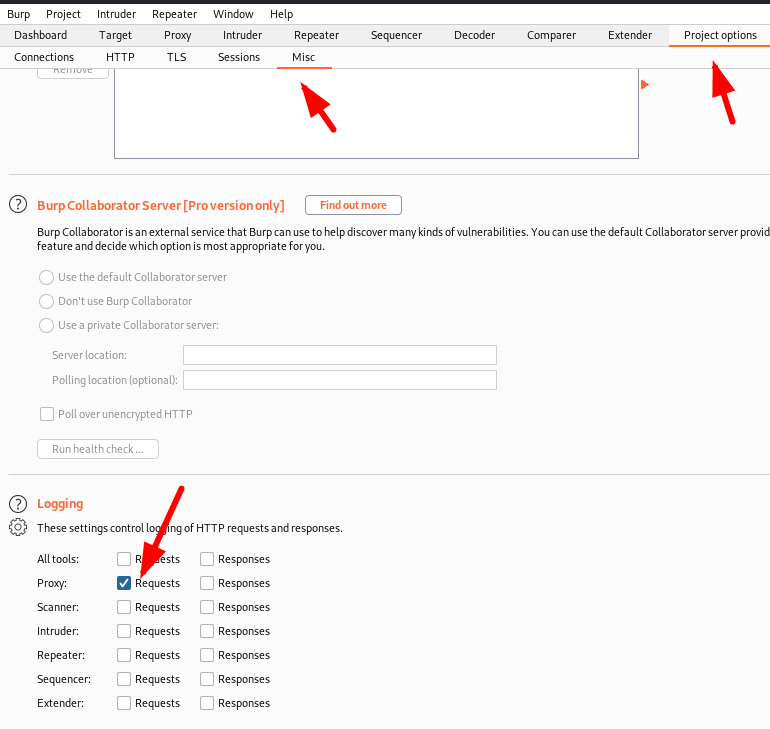
Task: Toggle Poll over unencrypted HTTP checkbox
Action: (47, 414)
